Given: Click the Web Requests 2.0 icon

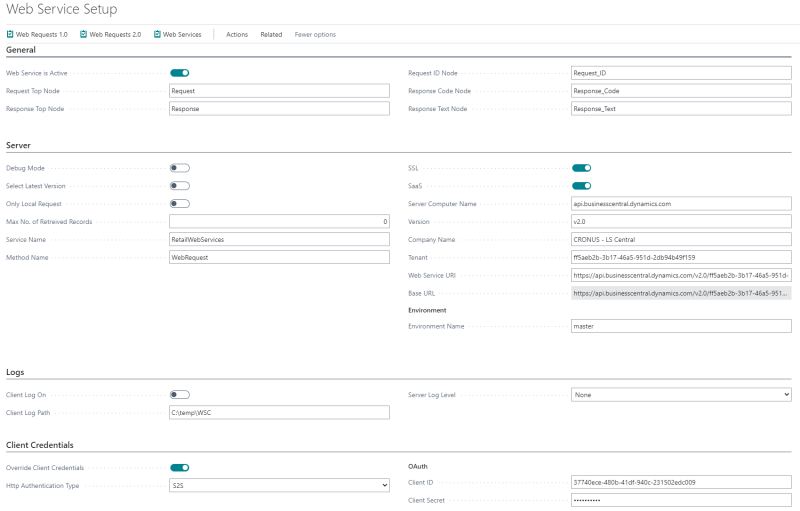Looking at the screenshot, I should click(x=84, y=34).
